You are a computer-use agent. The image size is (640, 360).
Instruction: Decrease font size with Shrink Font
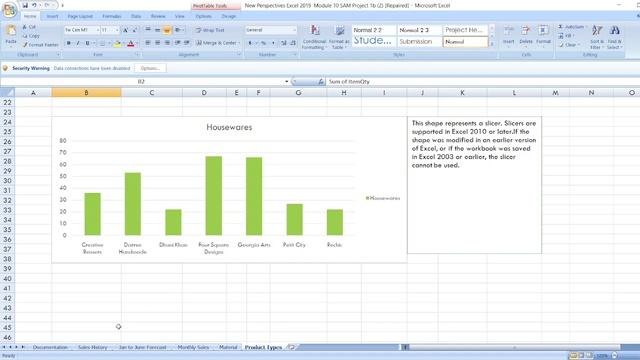click(134, 30)
